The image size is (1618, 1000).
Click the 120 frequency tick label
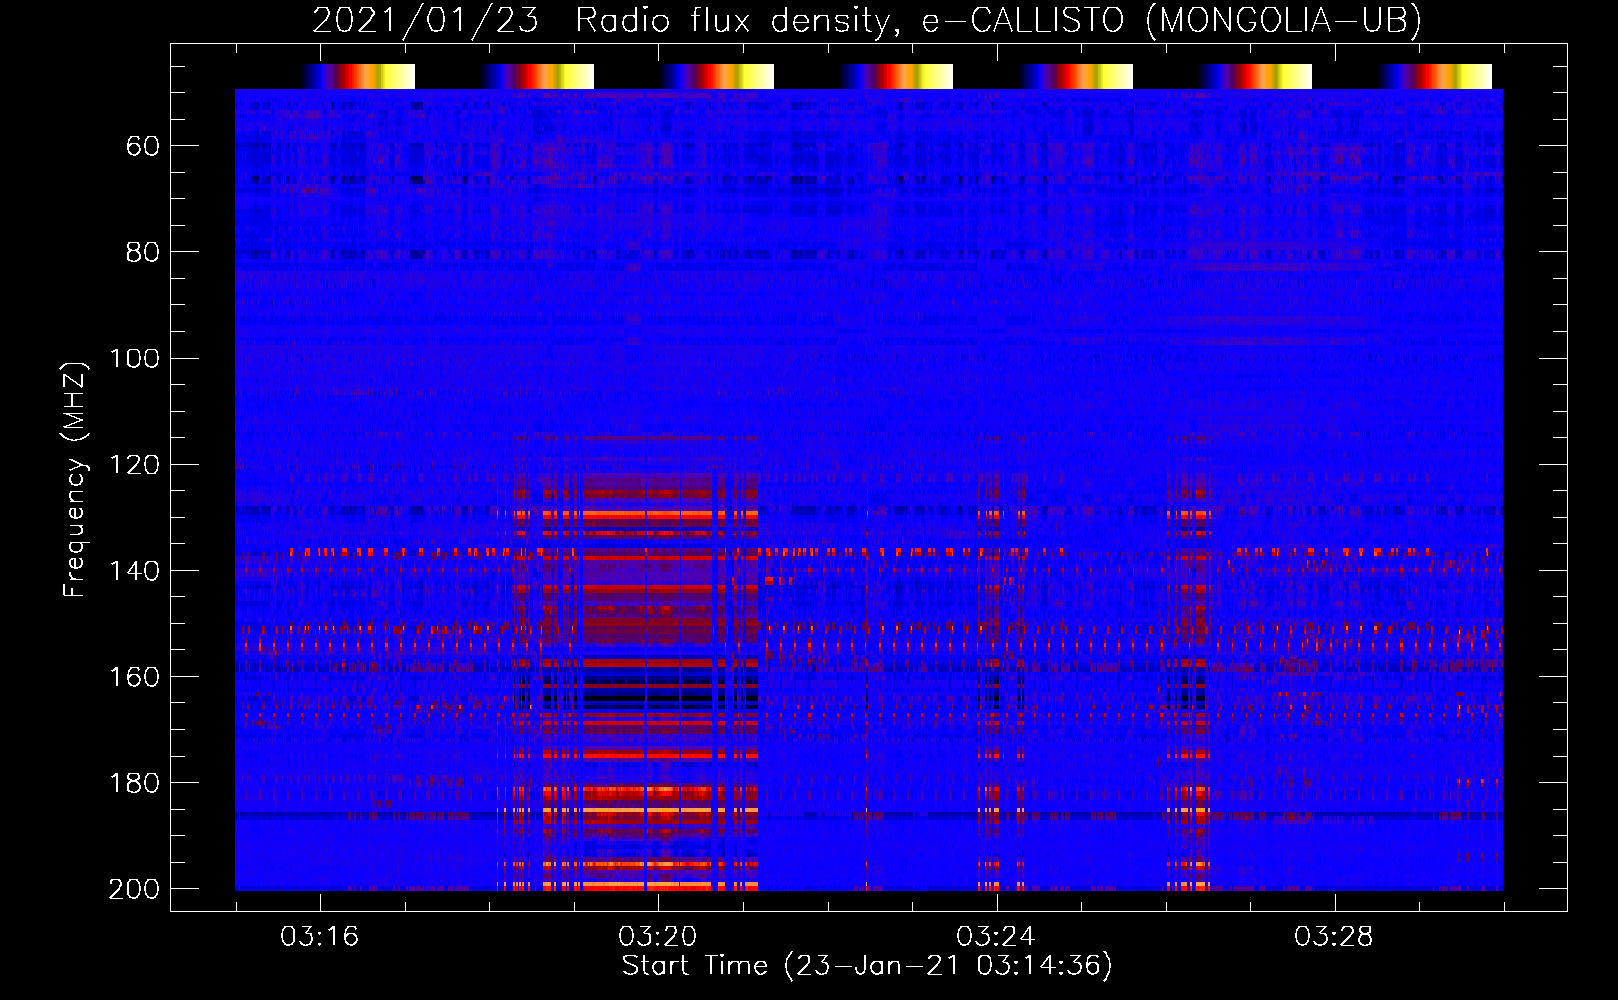[135, 464]
